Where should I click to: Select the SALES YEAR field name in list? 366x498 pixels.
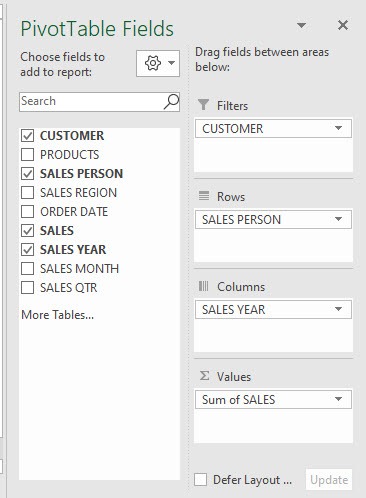tap(73, 250)
